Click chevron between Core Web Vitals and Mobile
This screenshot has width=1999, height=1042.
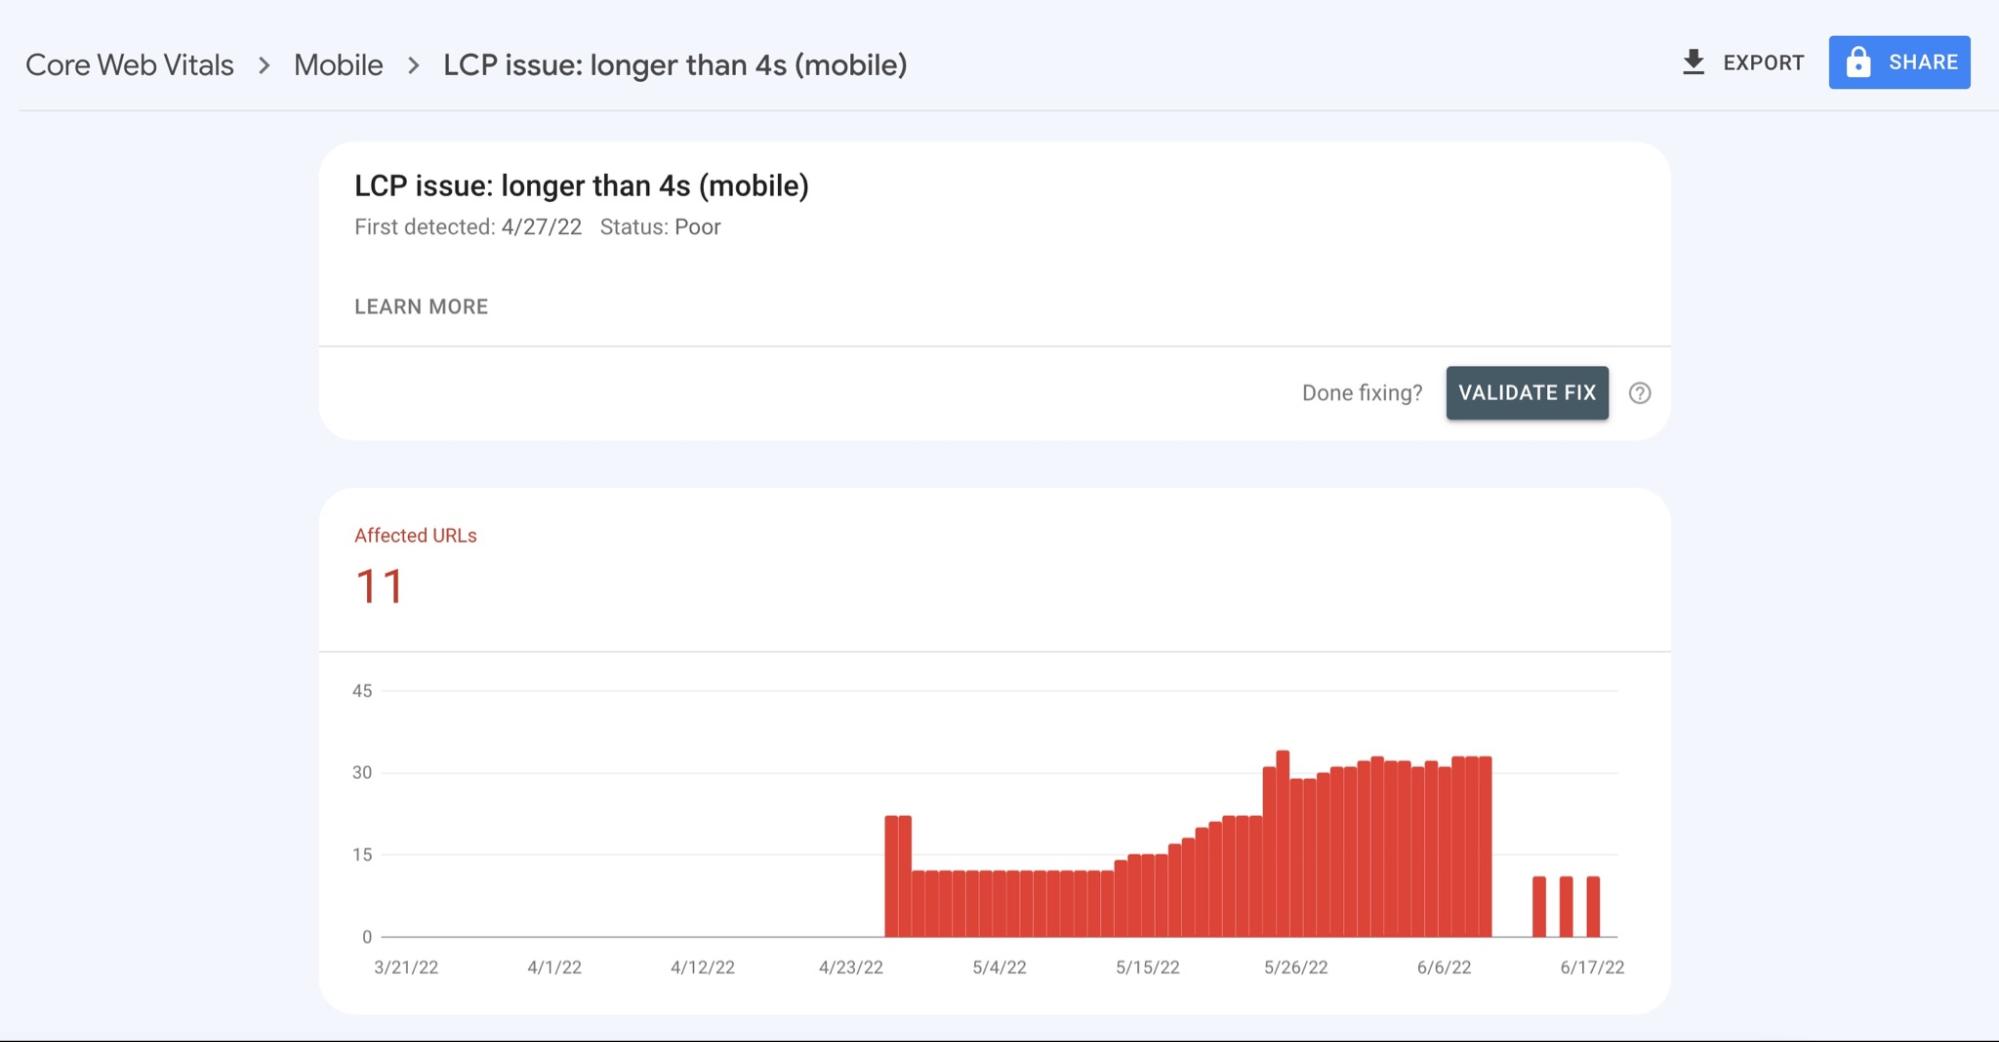(x=264, y=65)
